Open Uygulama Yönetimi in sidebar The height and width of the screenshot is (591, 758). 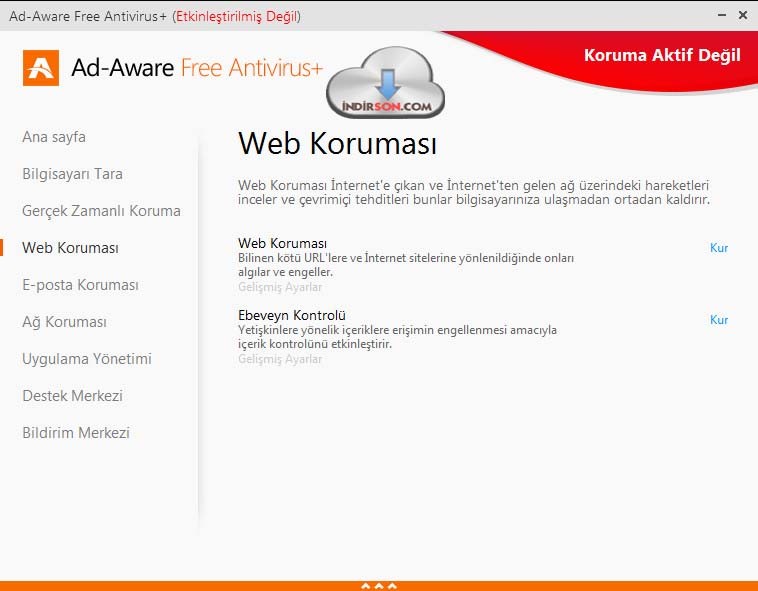87,359
